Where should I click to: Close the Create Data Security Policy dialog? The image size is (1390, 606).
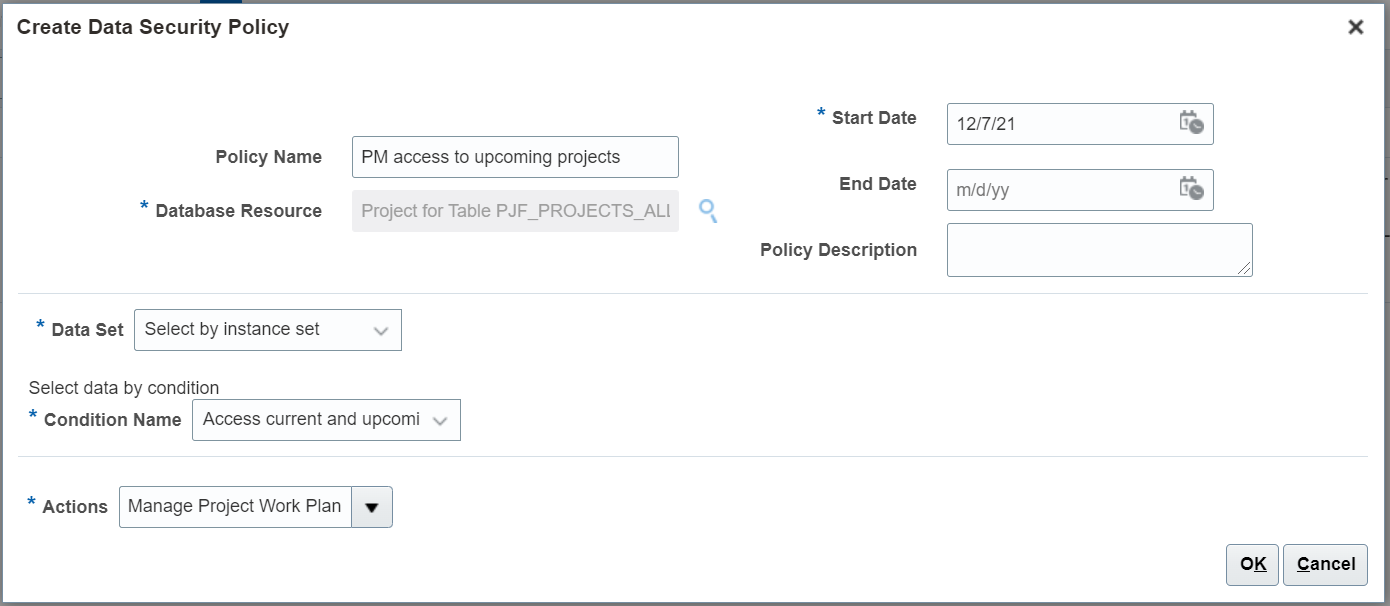[x=1355, y=27]
